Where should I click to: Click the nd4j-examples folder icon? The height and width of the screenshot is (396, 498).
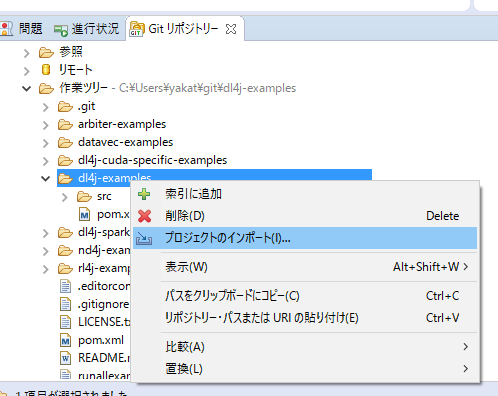[x=65, y=251]
